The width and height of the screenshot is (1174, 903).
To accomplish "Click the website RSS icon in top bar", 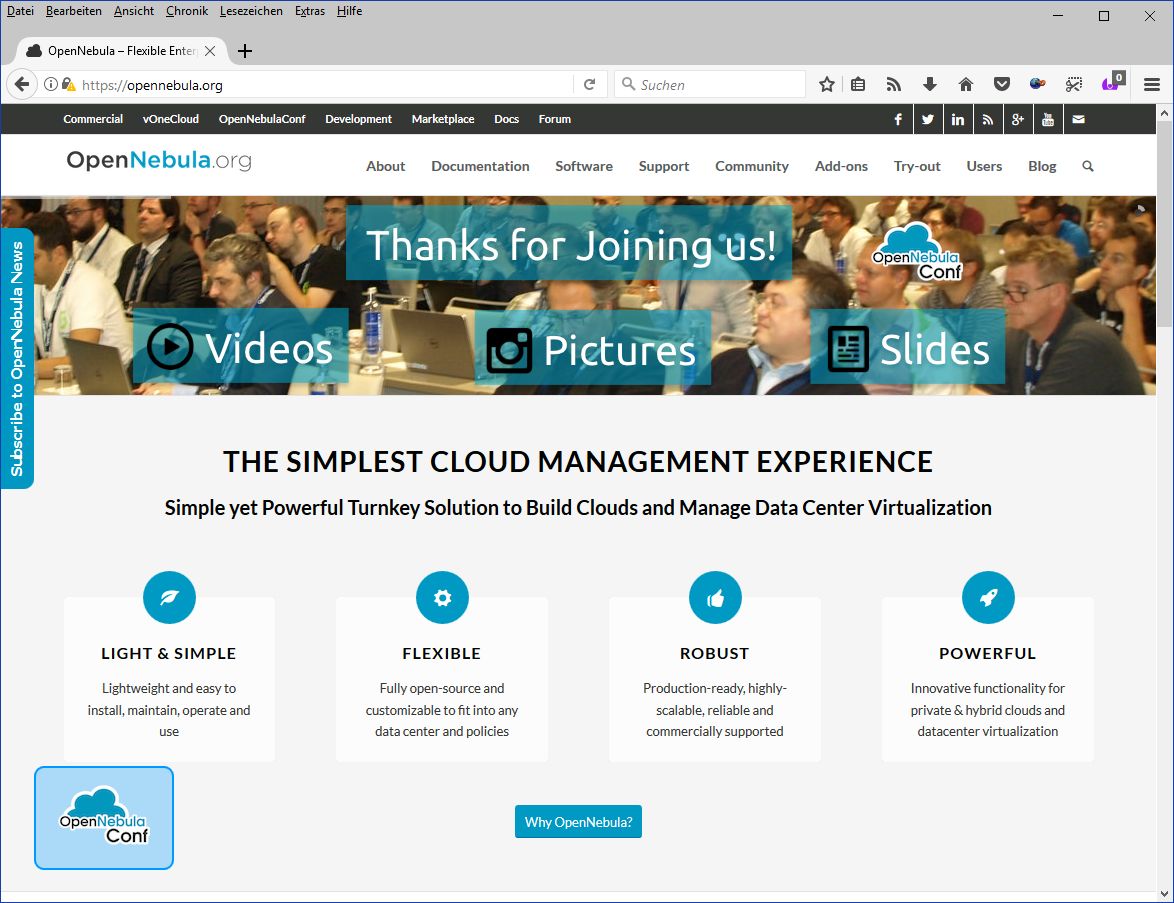I will 988,119.
